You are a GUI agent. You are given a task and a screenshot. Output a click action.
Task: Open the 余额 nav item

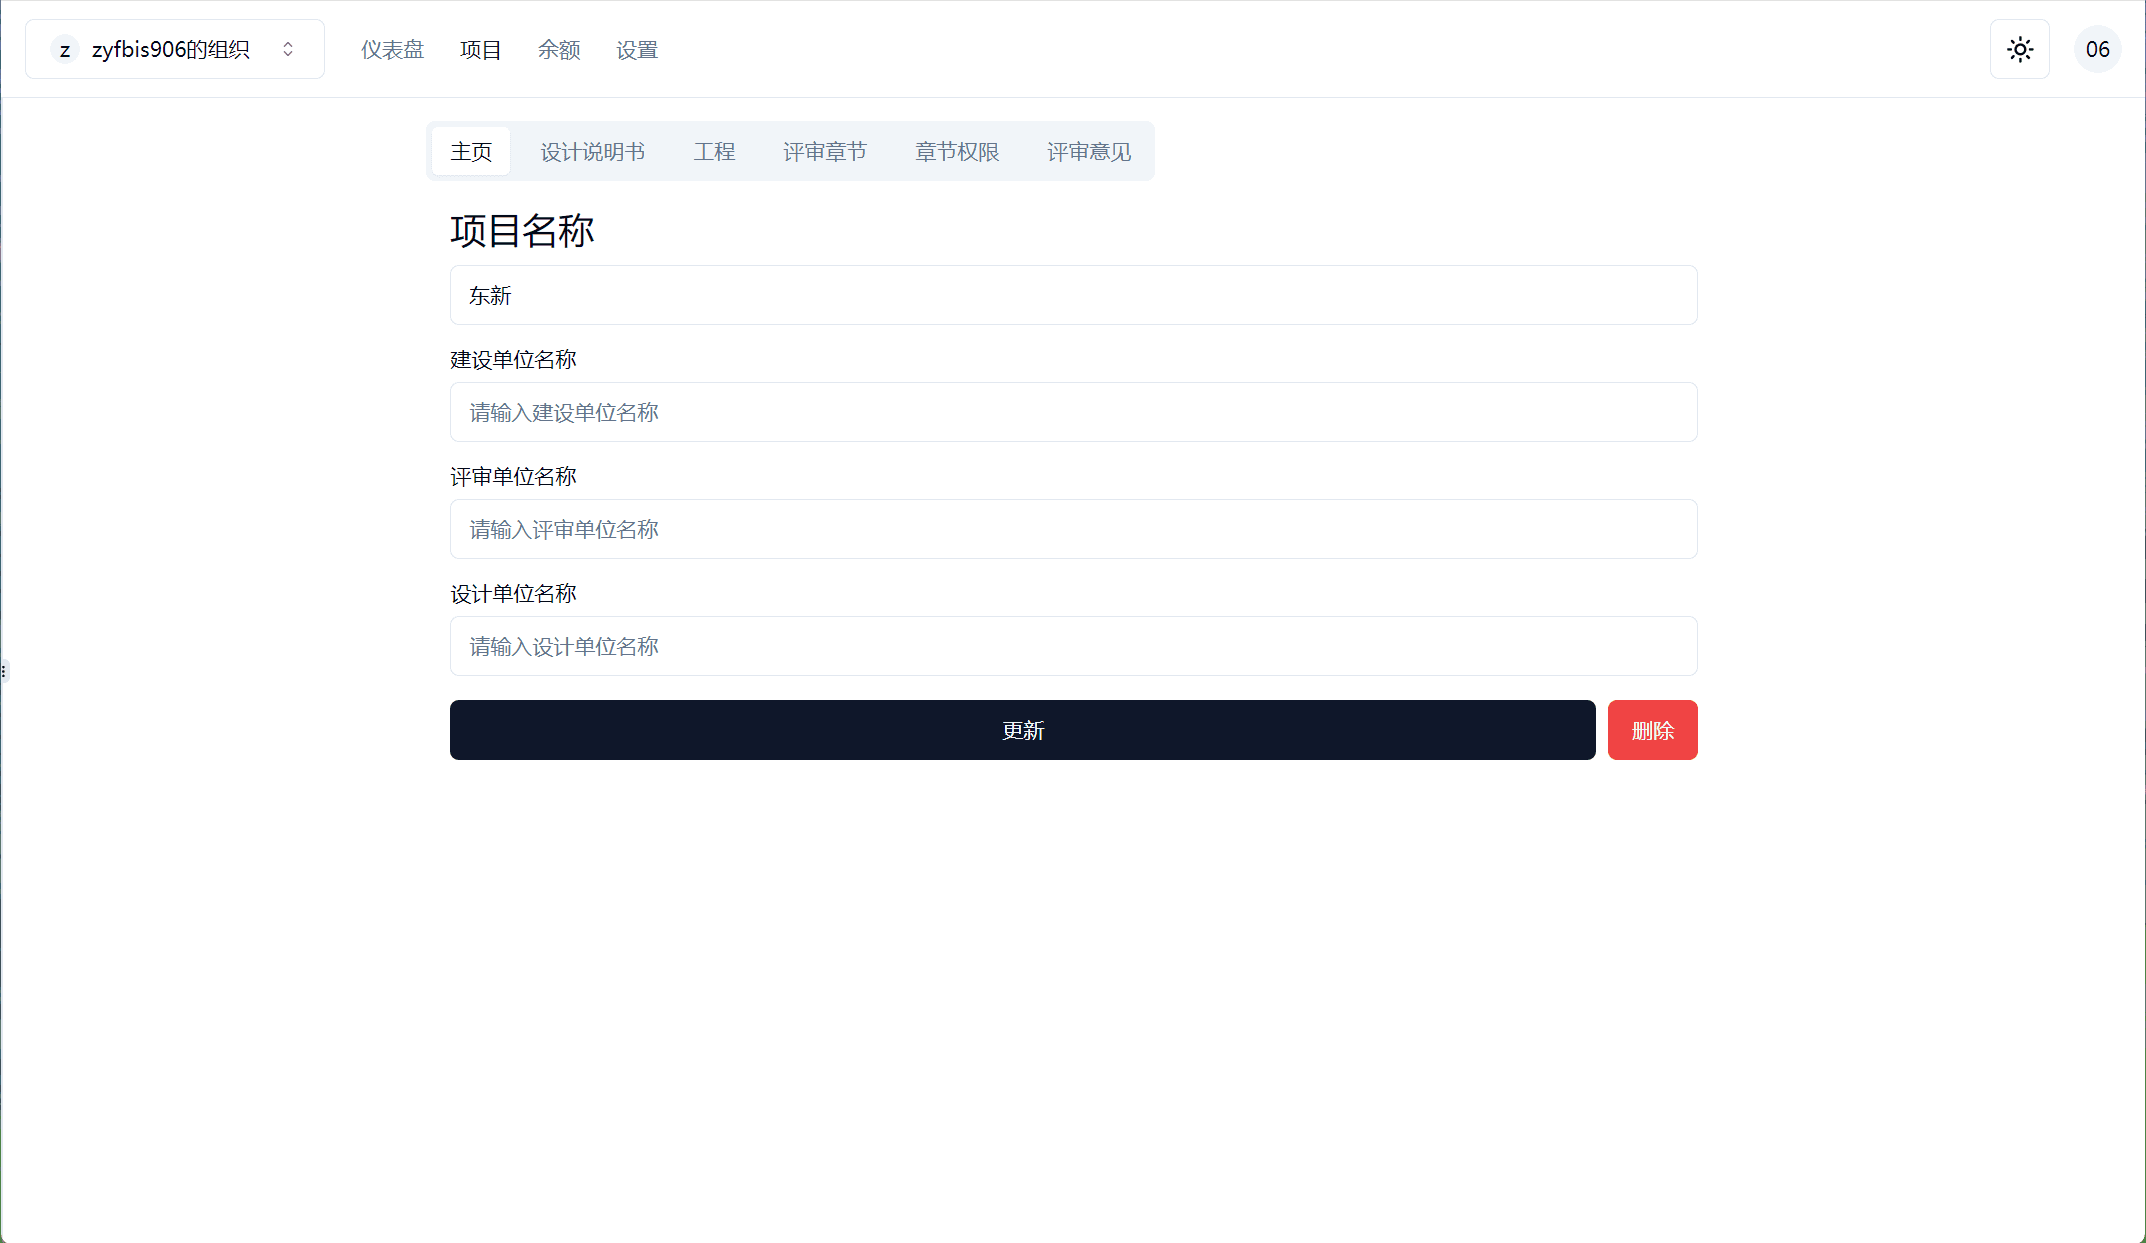click(559, 50)
